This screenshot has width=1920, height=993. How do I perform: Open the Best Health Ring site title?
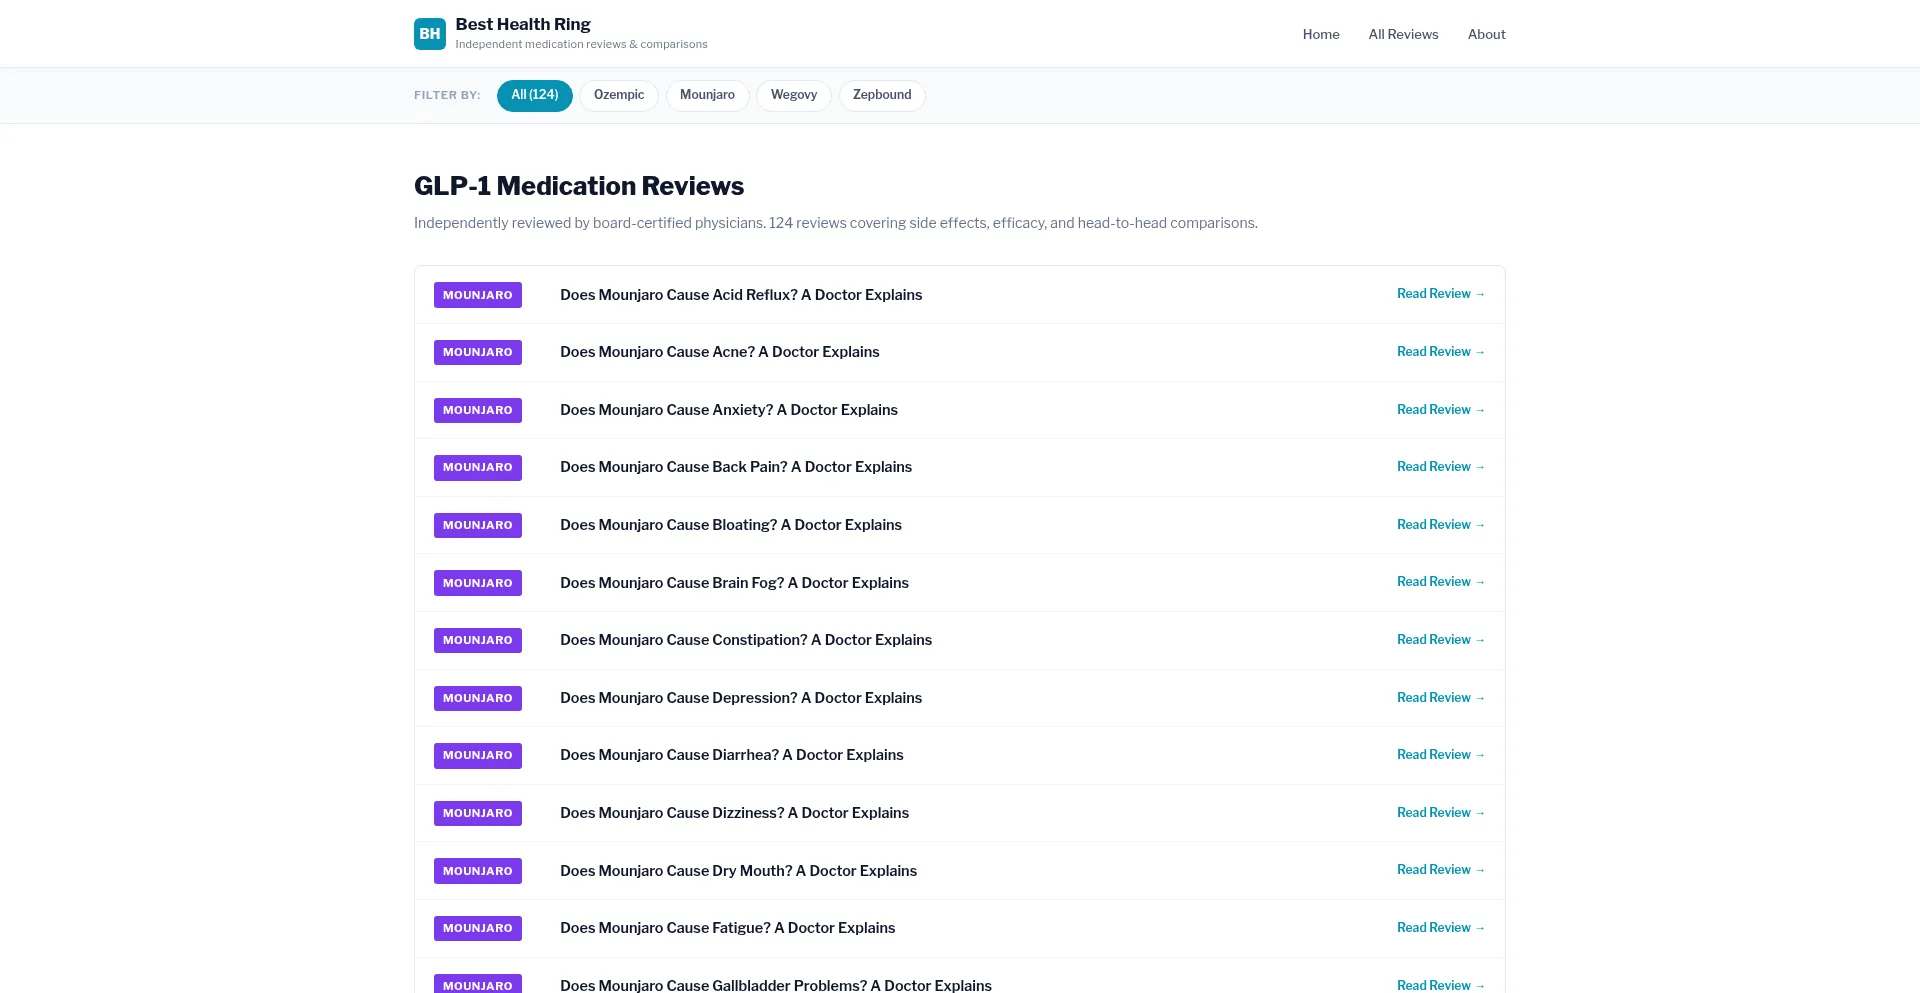pos(523,24)
